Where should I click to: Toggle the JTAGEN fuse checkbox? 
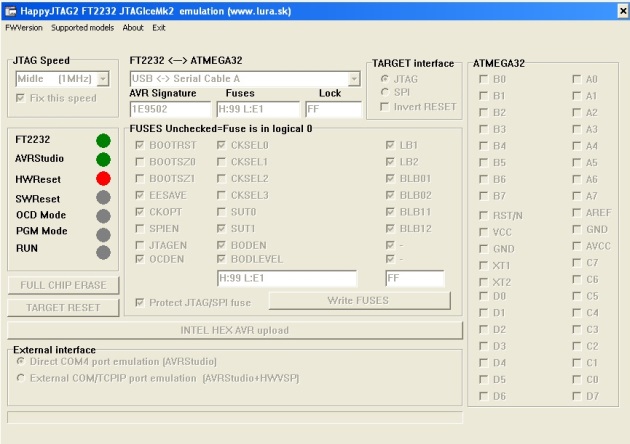click(x=139, y=245)
